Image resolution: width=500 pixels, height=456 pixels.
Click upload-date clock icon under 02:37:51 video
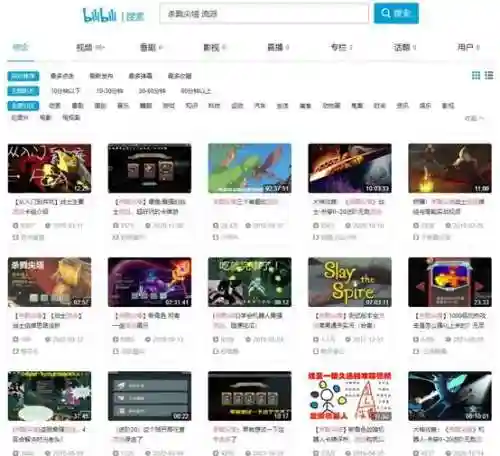[248, 226]
